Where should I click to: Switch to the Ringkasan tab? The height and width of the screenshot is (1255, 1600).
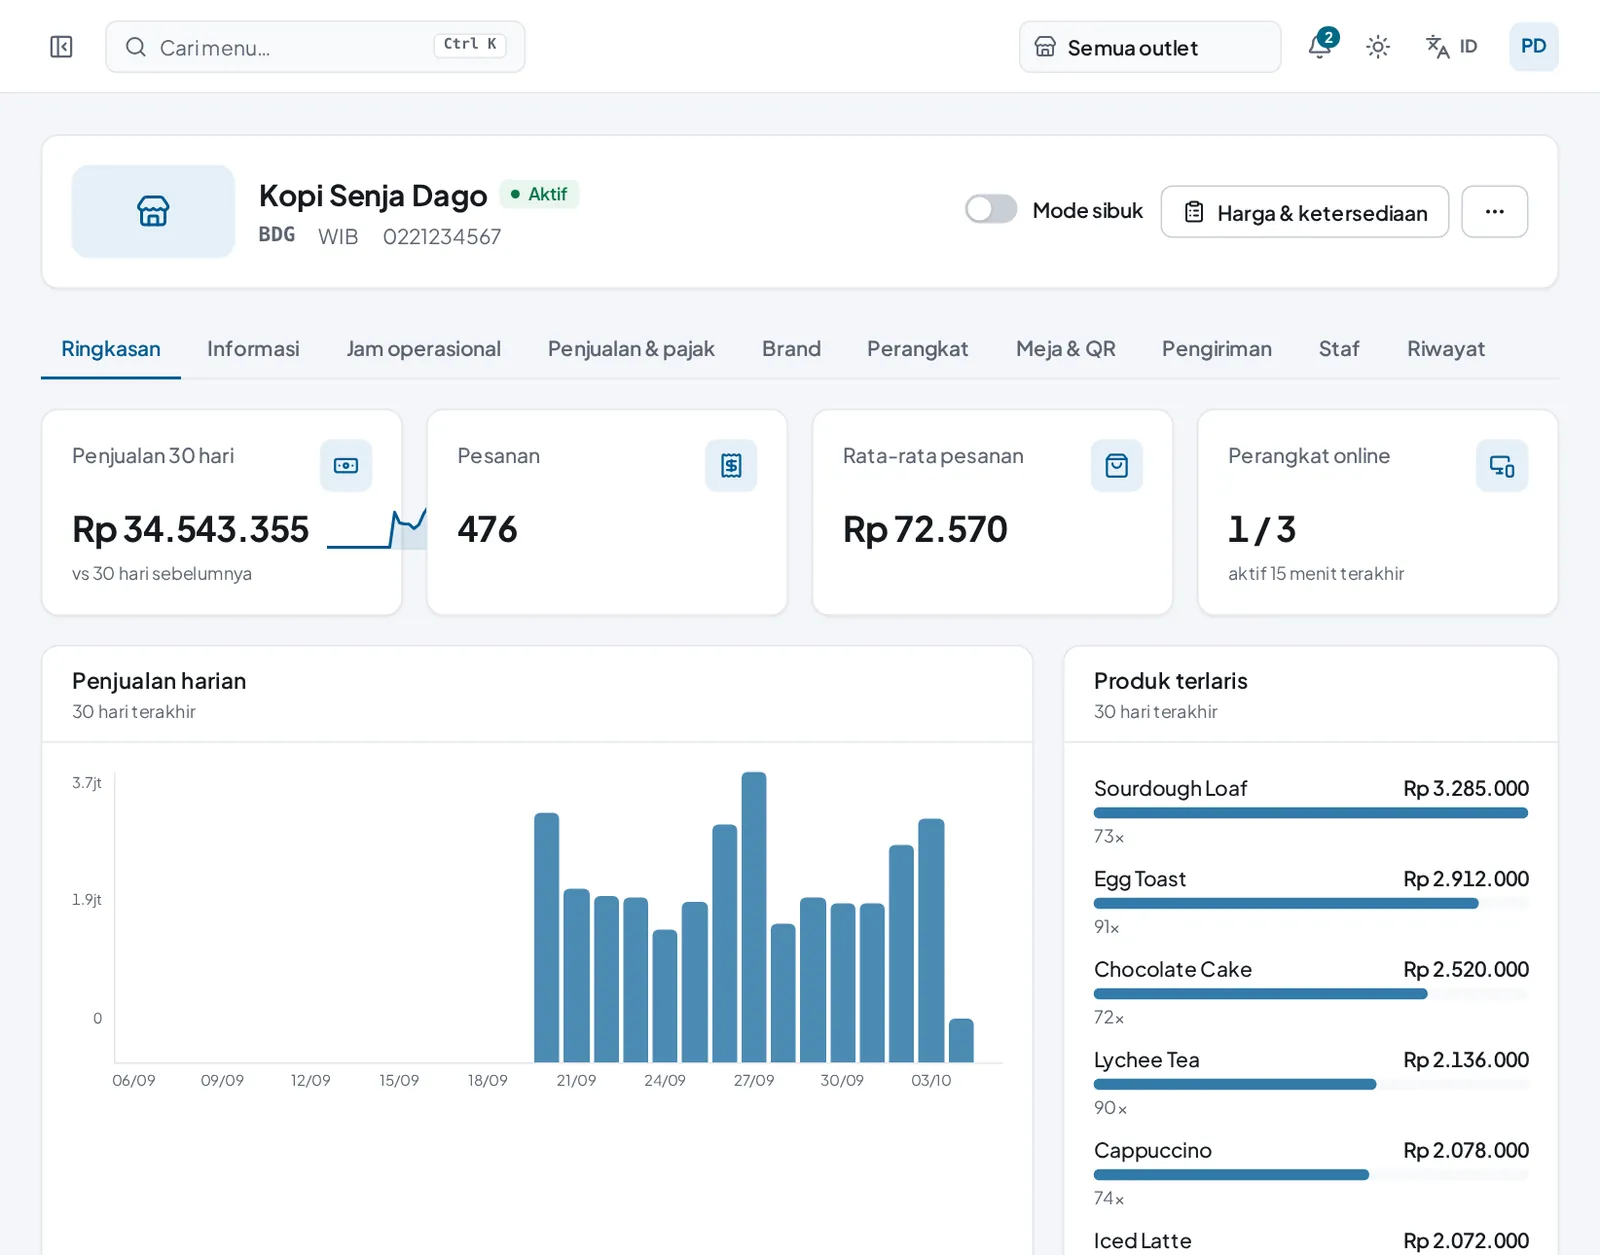(111, 349)
